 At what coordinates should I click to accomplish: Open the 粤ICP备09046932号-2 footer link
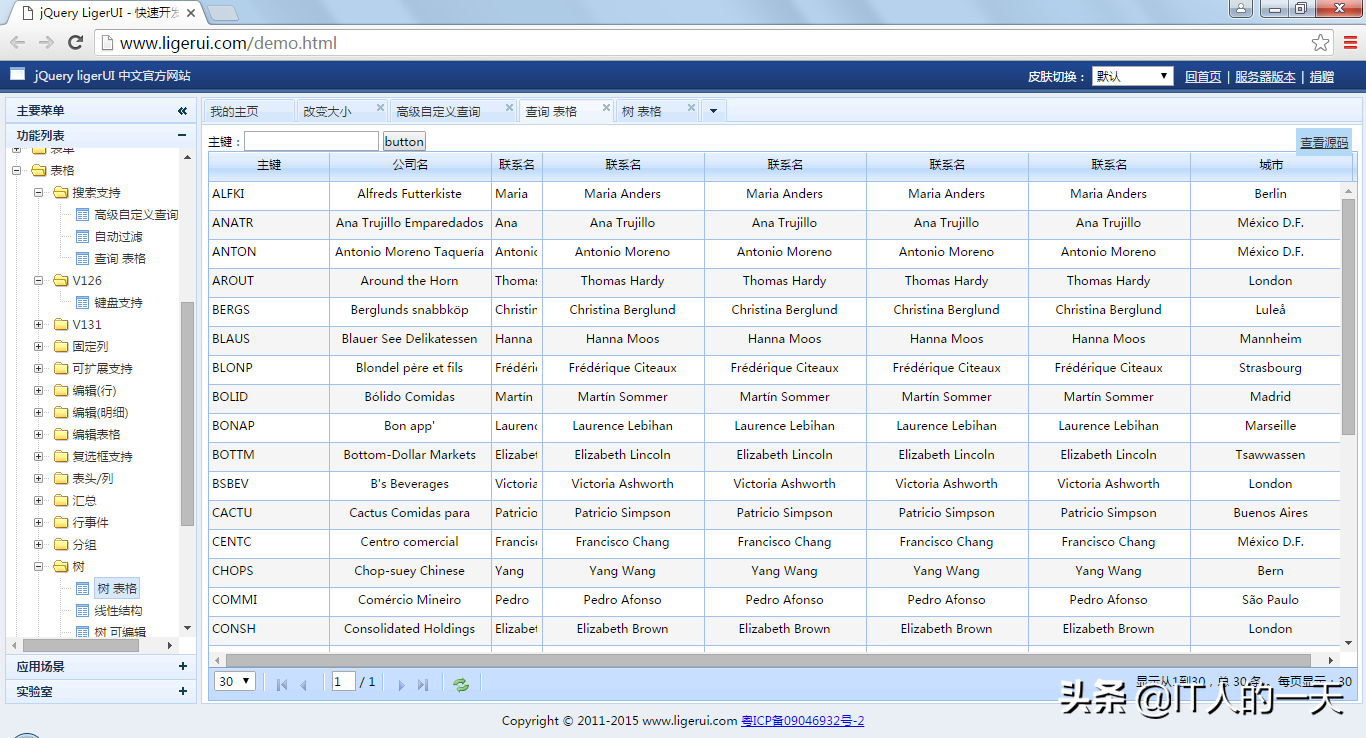[802, 721]
